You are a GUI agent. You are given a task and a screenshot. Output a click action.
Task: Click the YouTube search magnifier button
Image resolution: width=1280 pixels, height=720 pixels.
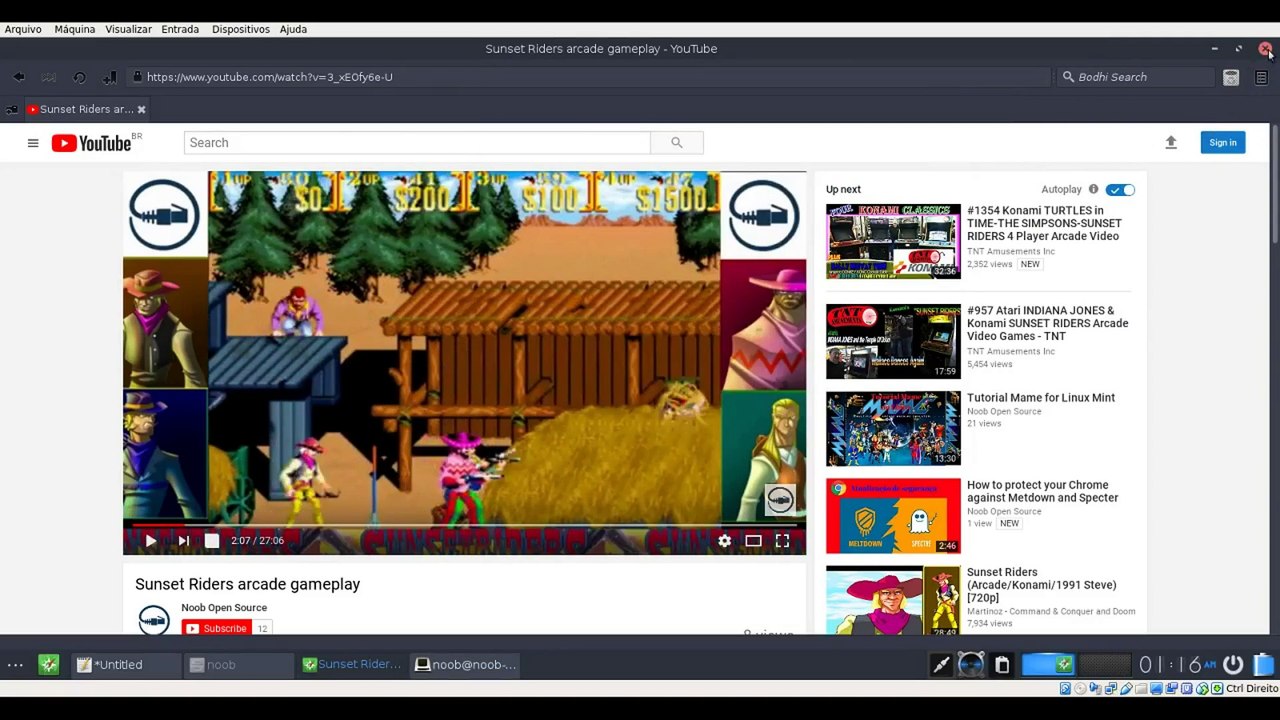click(677, 143)
